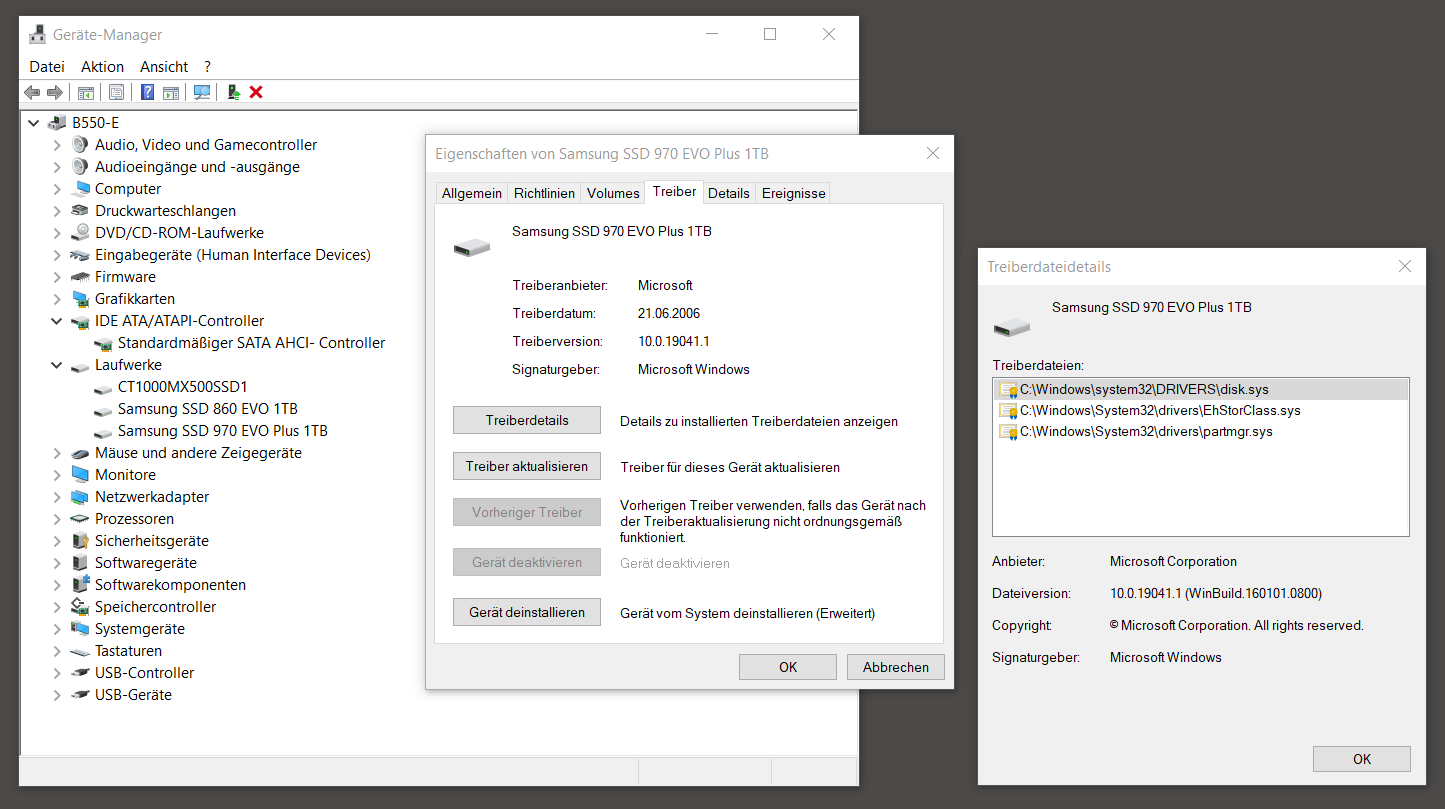Expand the Systemgeräte node arrow

pos(58,629)
